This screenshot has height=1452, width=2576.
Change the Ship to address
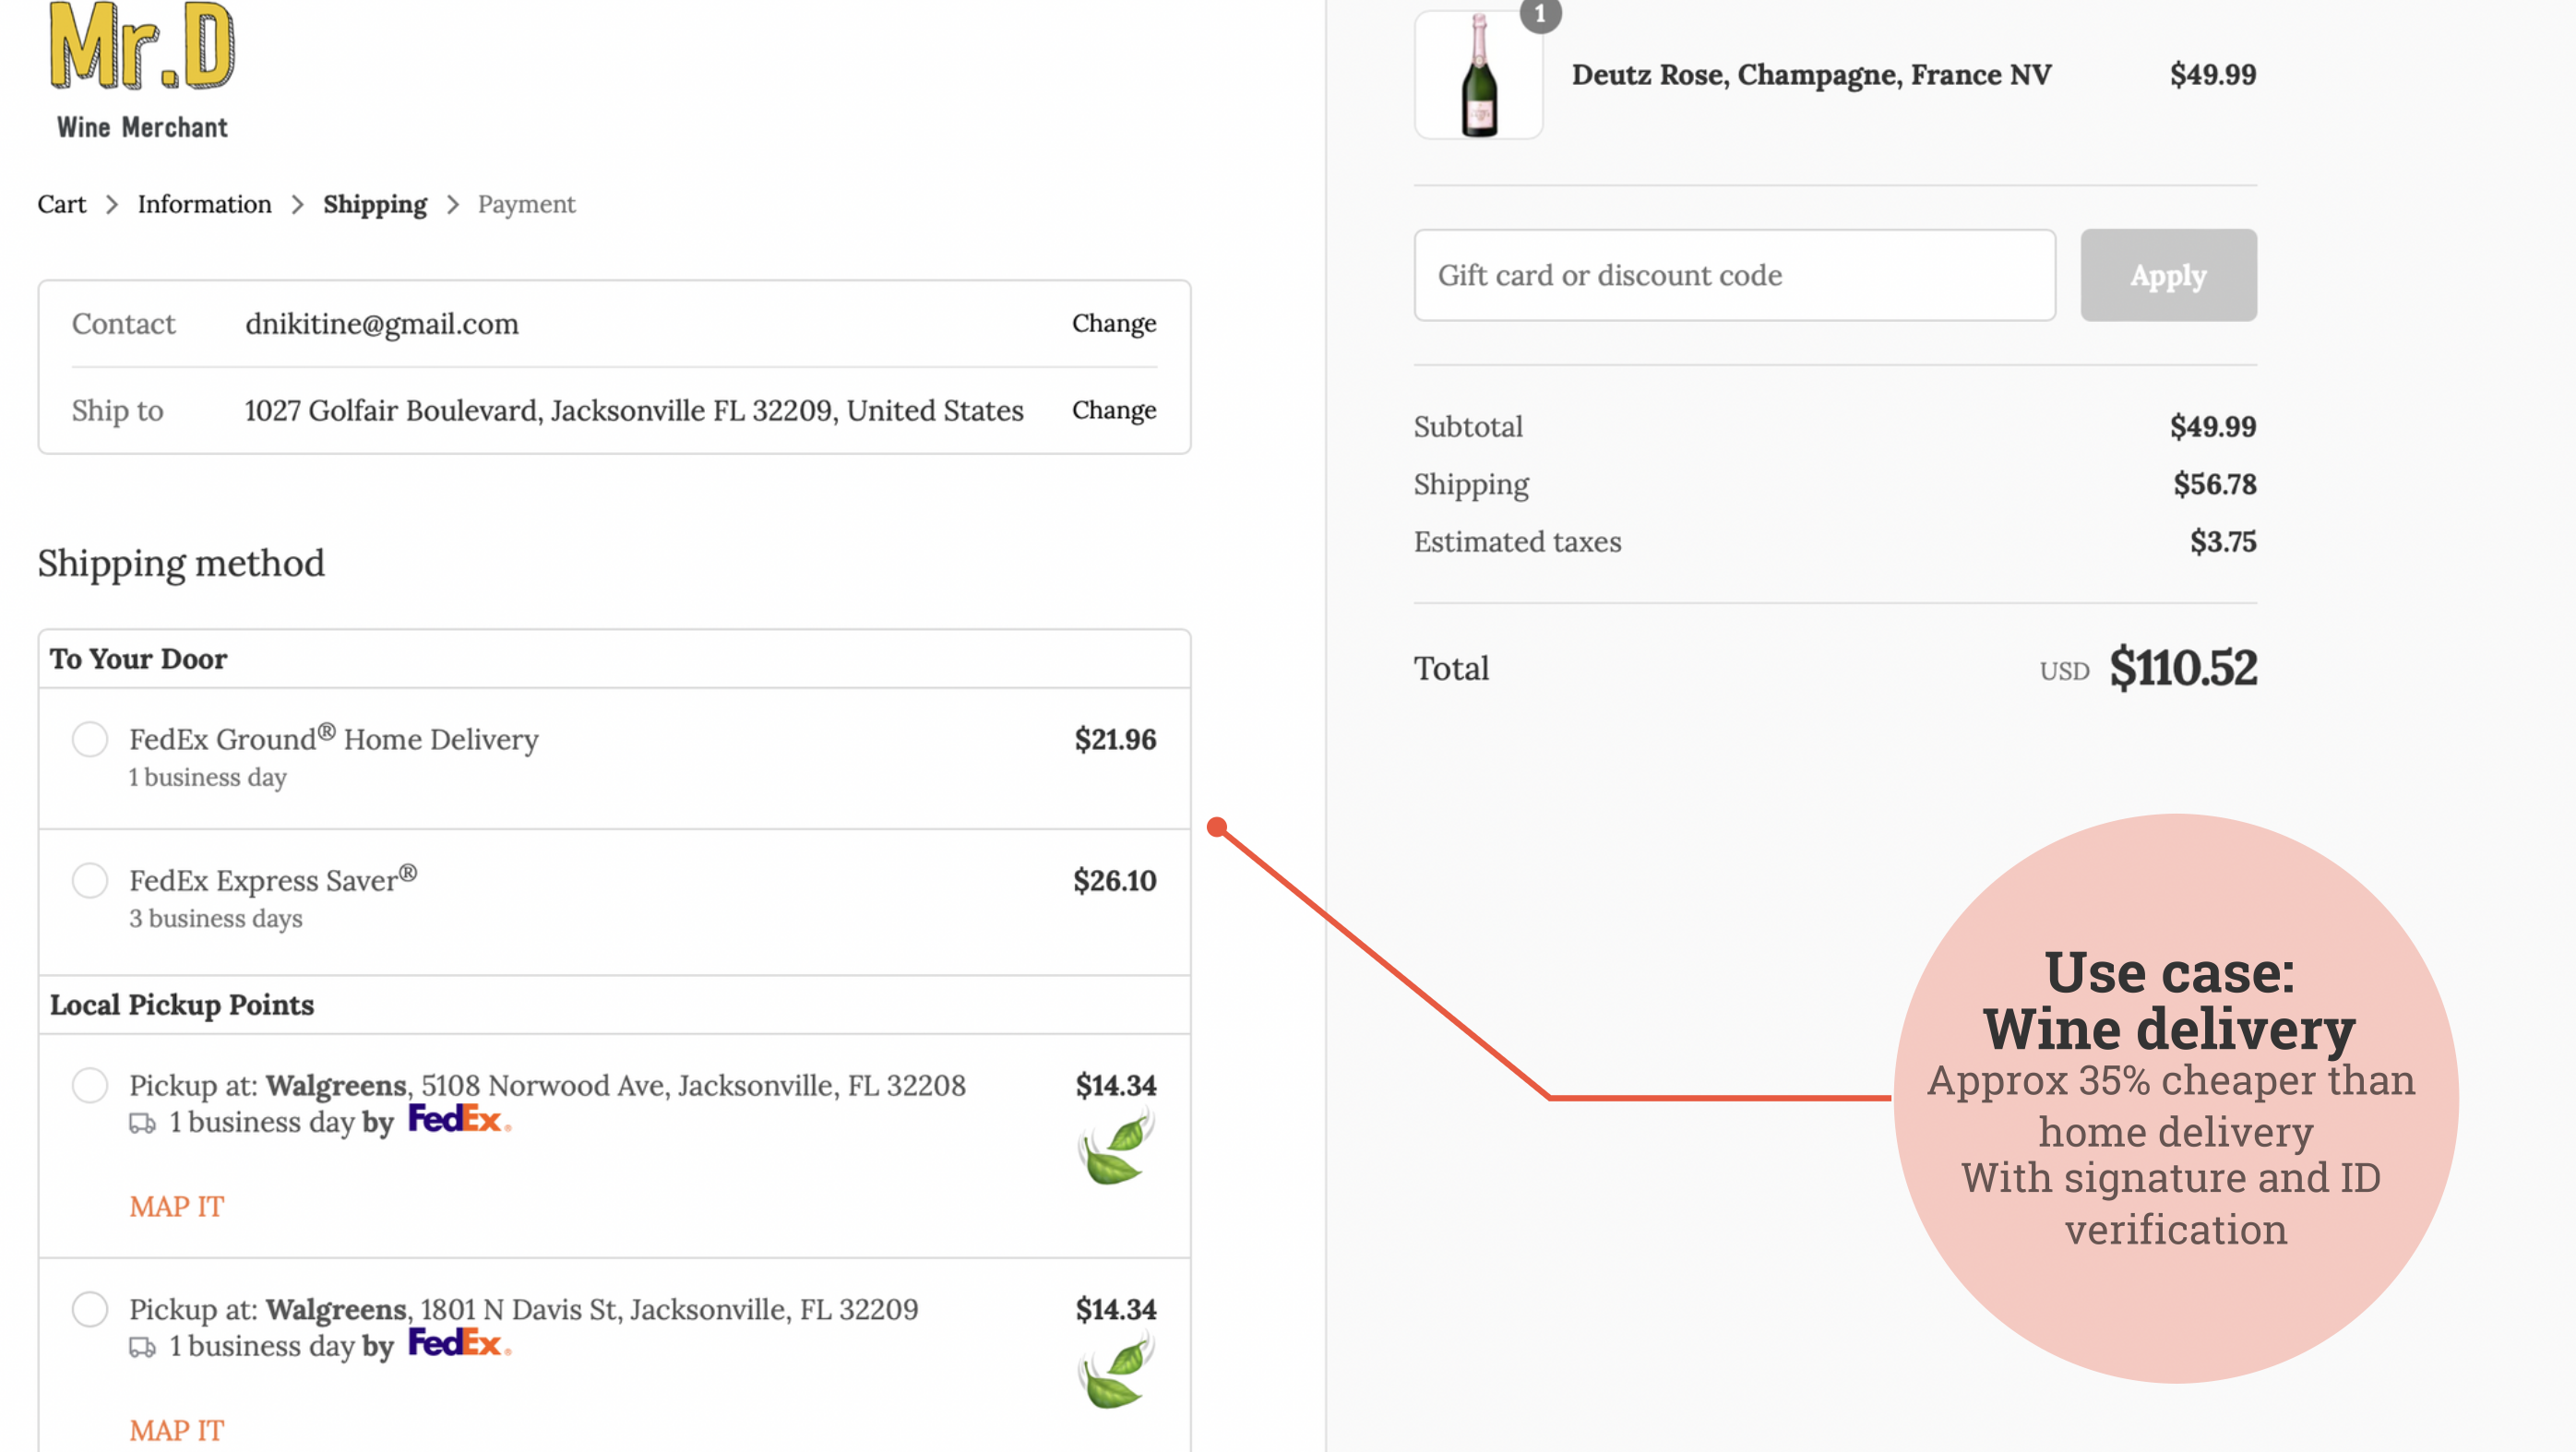tap(1114, 410)
